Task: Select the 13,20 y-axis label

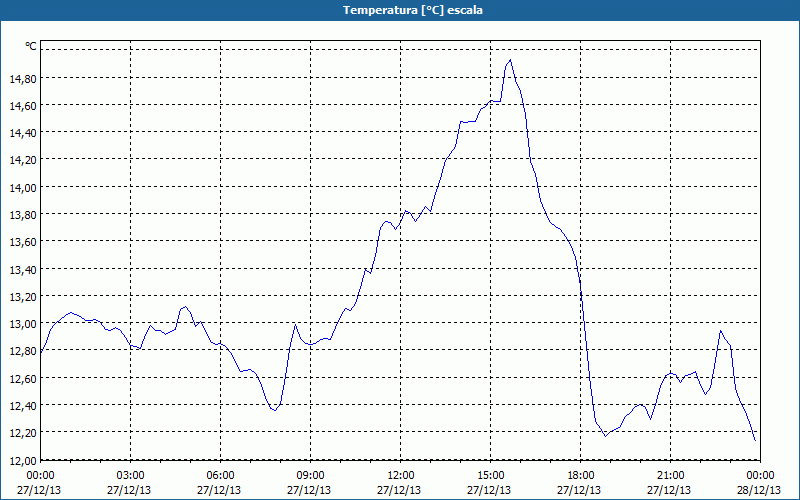Action: coord(22,297)
